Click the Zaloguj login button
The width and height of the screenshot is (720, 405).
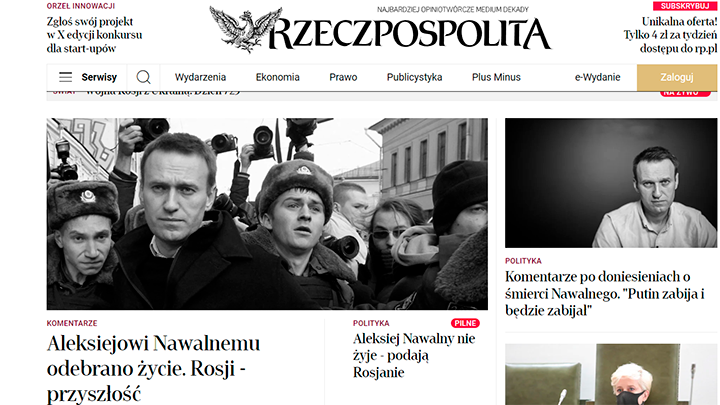[x=677, y=78]
